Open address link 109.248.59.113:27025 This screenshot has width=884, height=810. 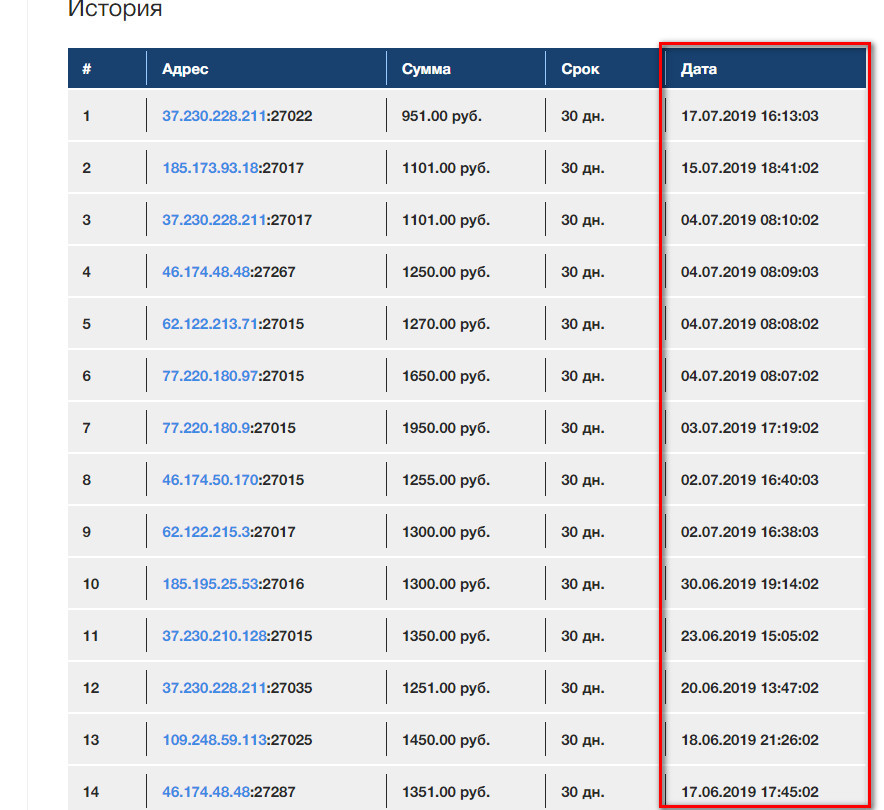237,740
